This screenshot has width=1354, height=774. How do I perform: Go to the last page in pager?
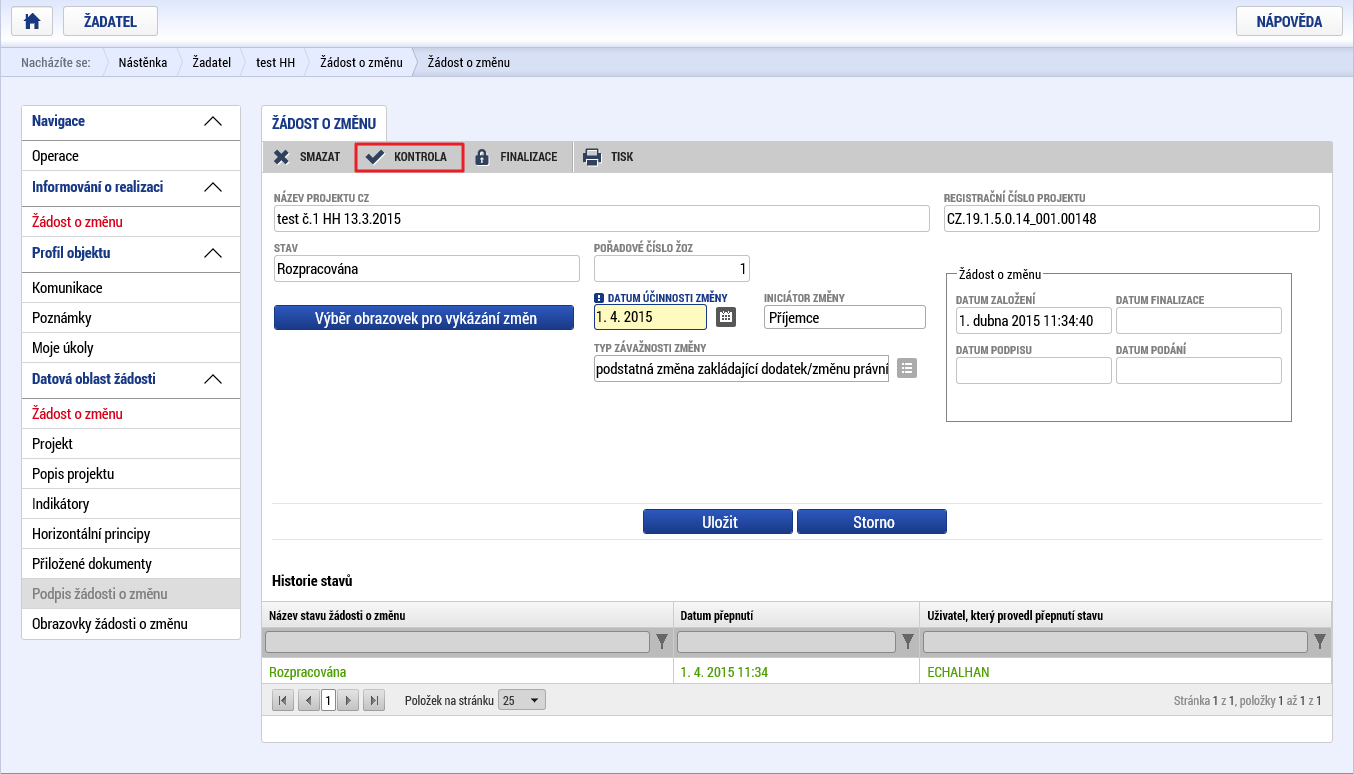[x=374, y=700]
